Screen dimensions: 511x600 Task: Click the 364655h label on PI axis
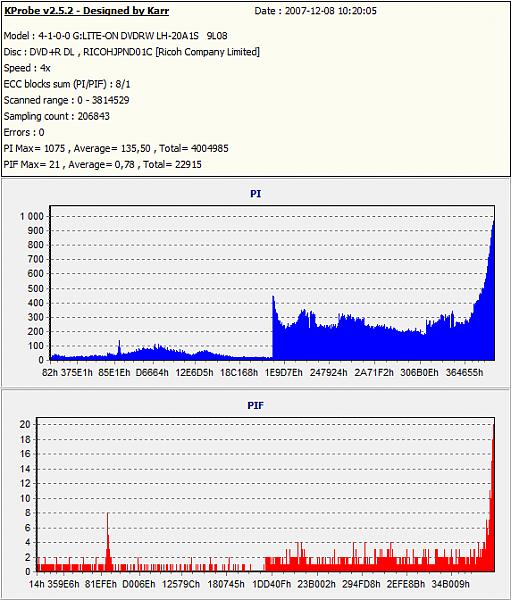tap(464, 372)
